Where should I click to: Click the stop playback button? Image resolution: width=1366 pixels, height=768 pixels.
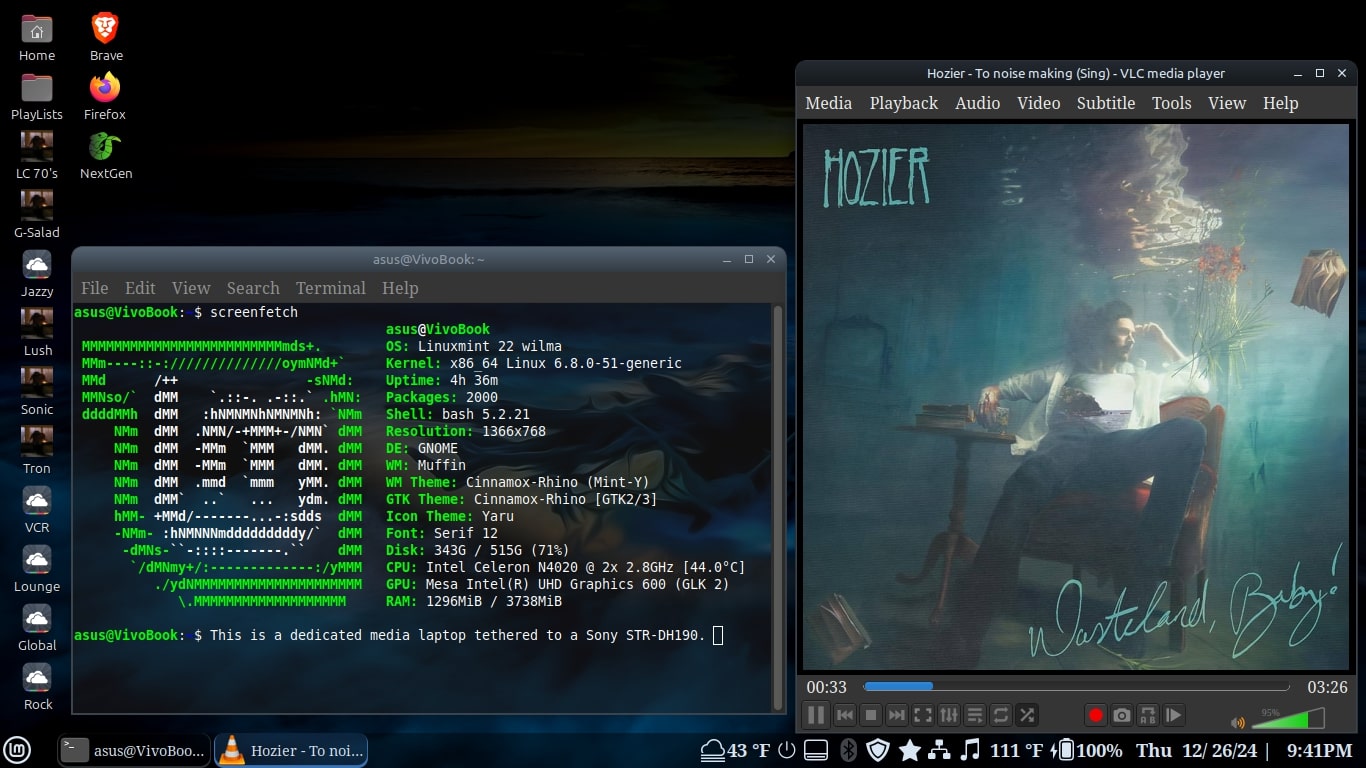click(x=871, y=715)
